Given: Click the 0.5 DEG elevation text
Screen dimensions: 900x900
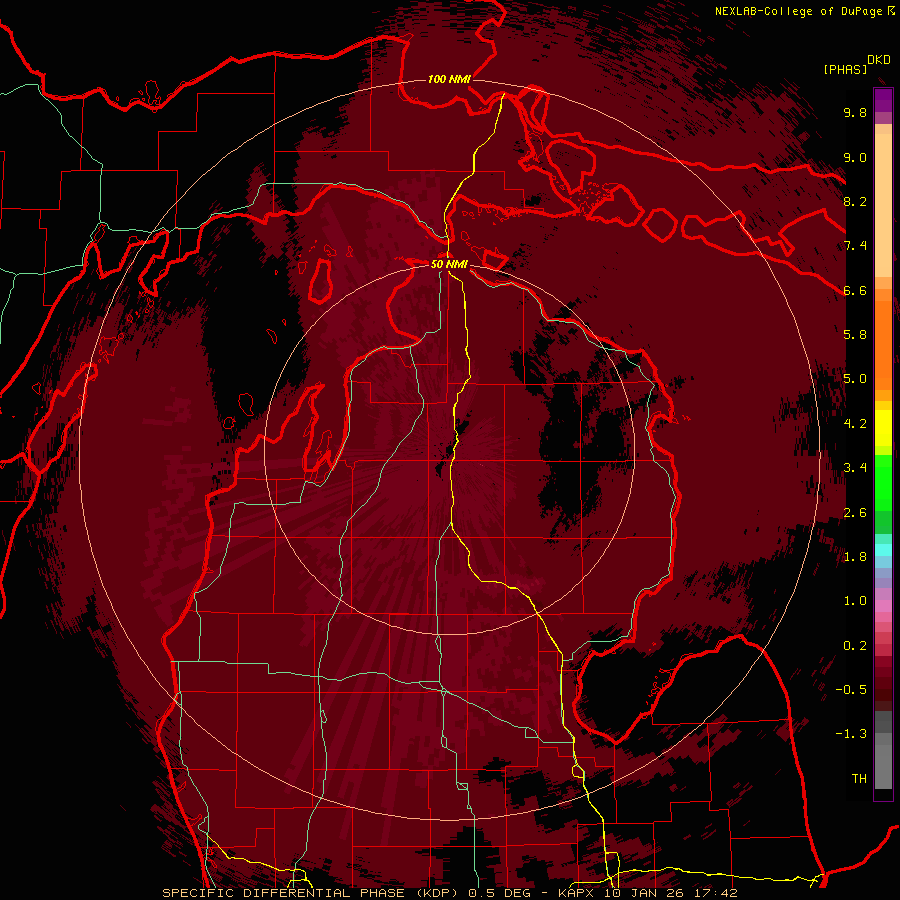Looking at the screenshot, I should (x=501, y=893).
